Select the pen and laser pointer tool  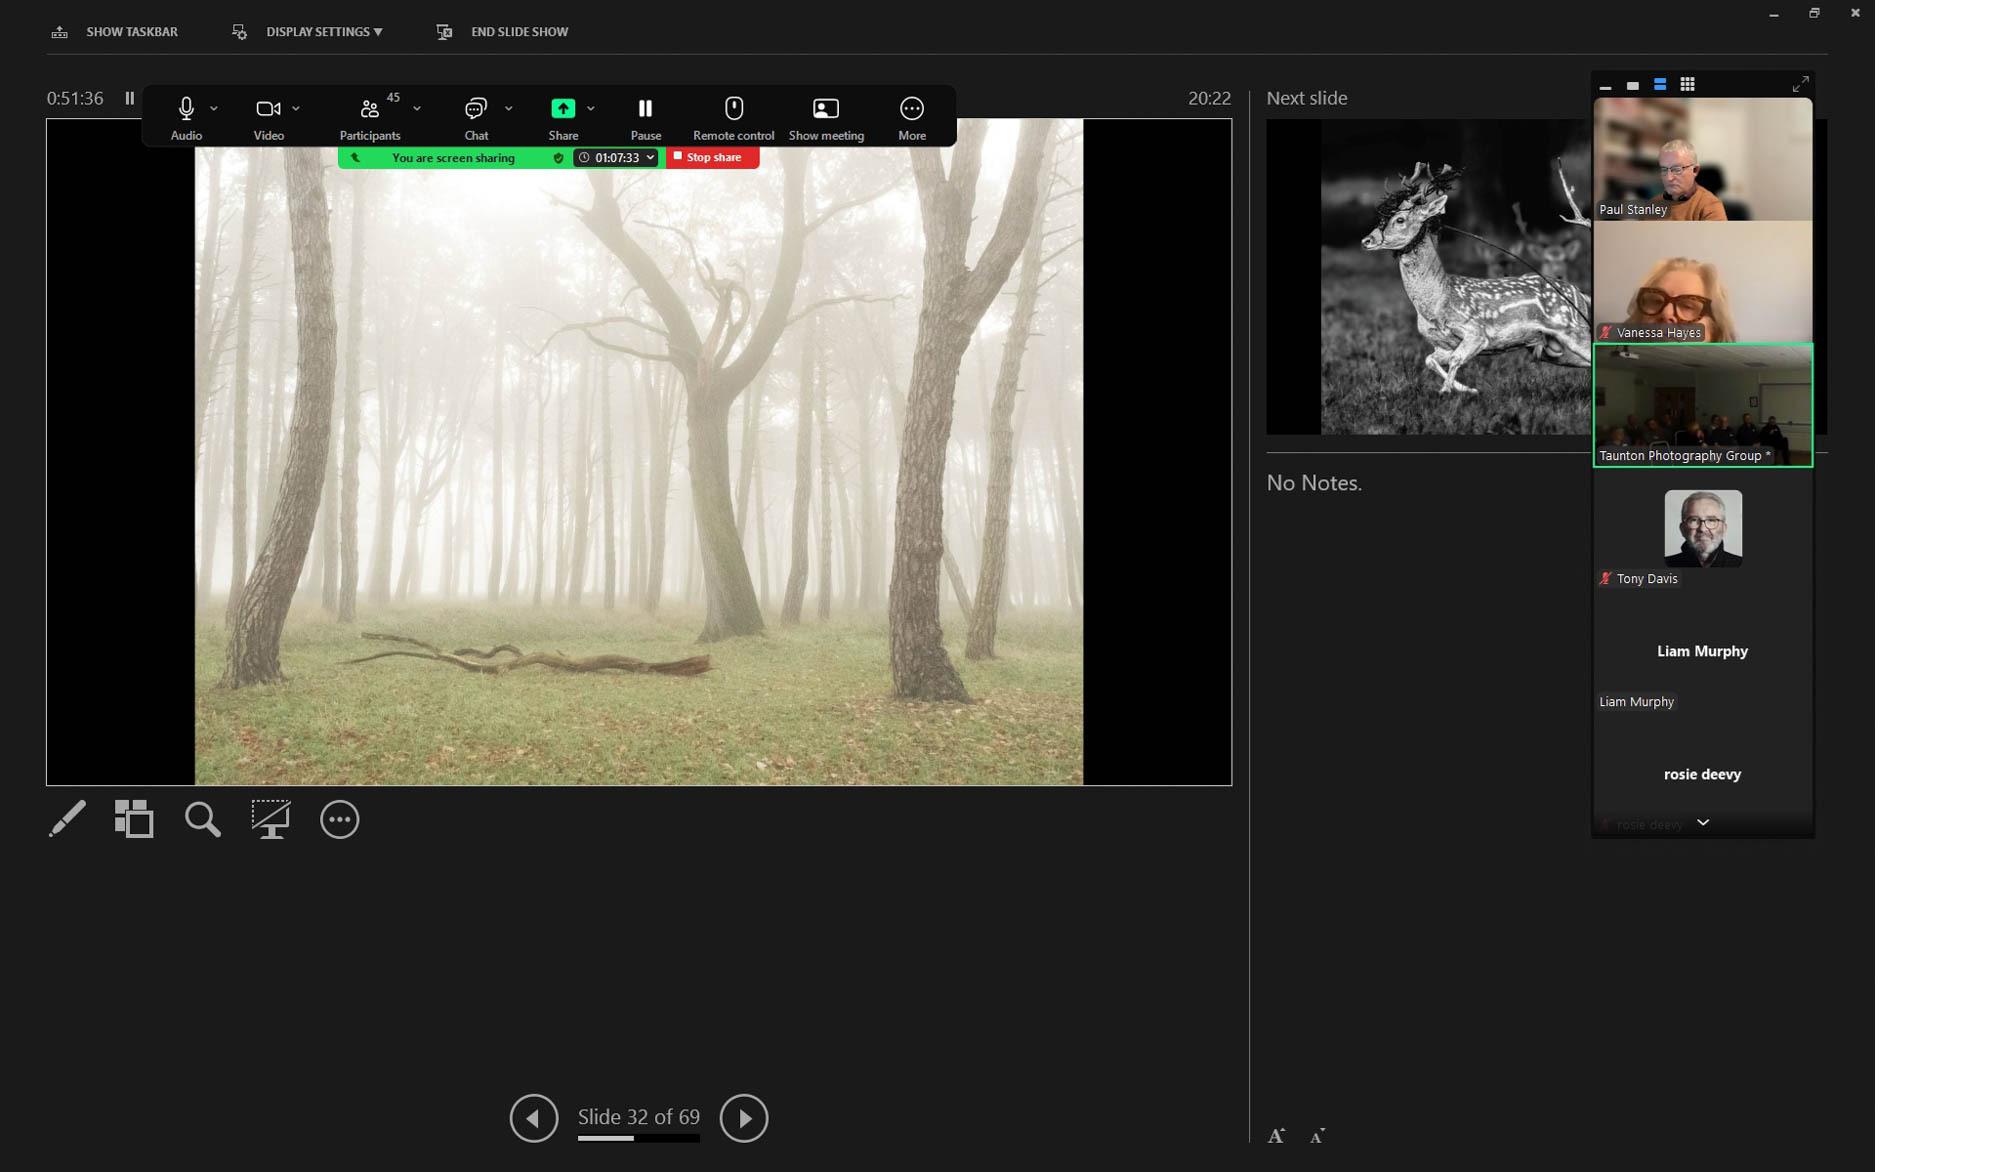pos(67,819)
